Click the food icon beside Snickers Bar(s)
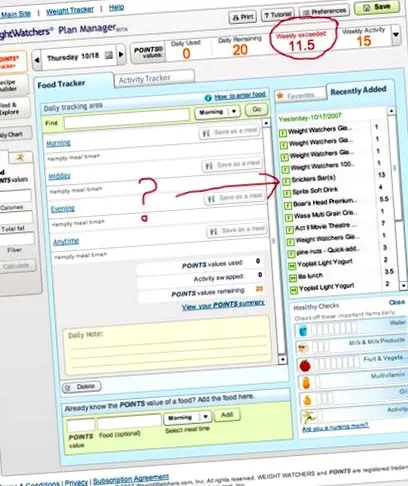The width and height of the screenshot is (408, 486). click(x=286, y=181)
